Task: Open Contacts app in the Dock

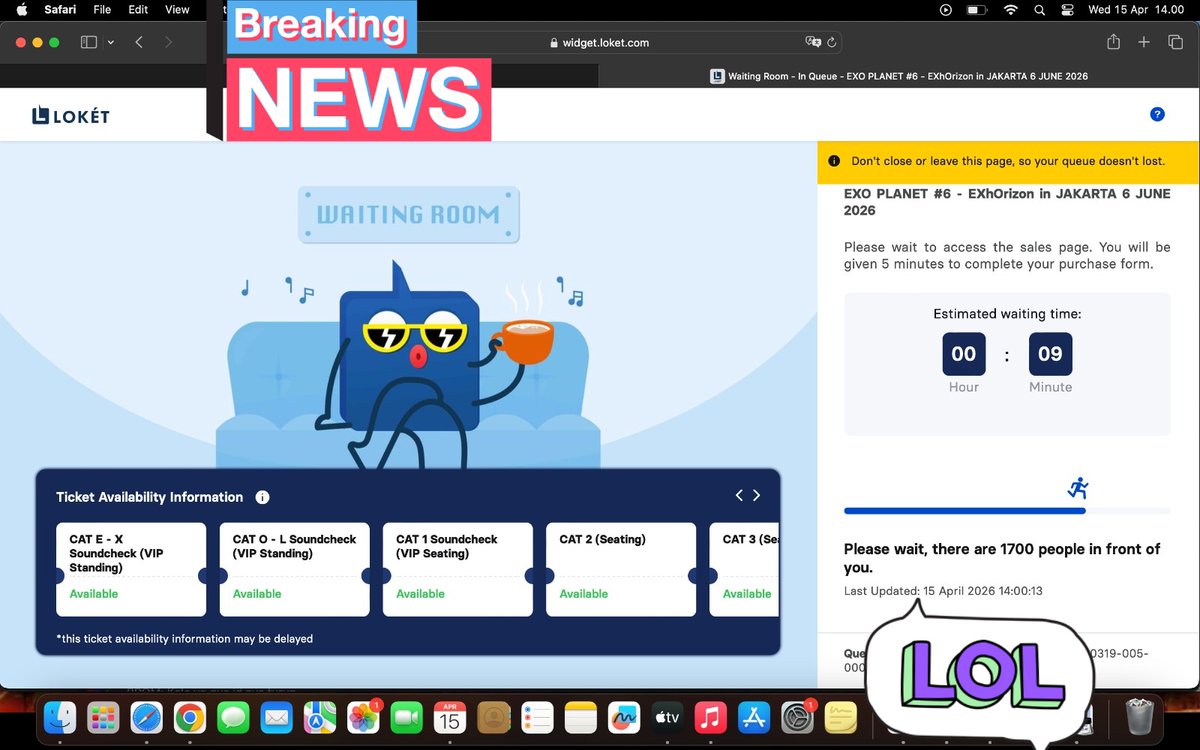Action: [494, 717]
